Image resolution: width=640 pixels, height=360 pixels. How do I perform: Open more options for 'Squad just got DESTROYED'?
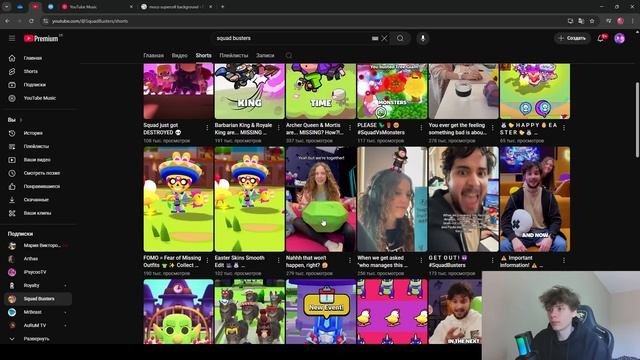[207, 128]
